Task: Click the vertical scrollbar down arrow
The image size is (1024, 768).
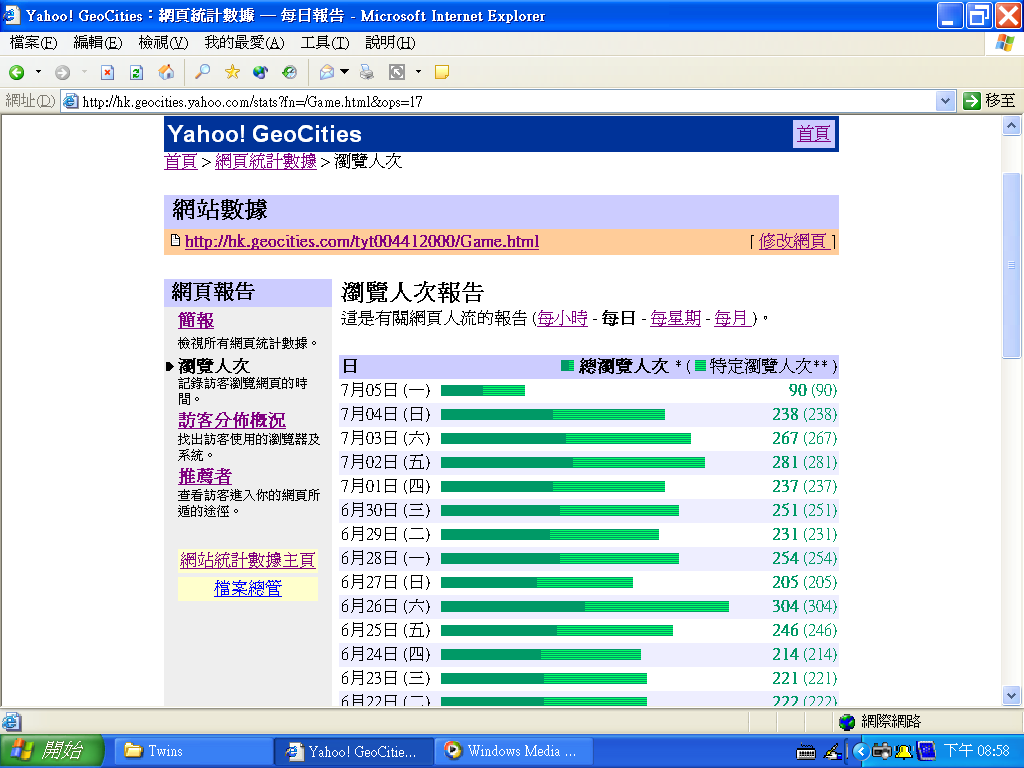Action: (1012, 696)
